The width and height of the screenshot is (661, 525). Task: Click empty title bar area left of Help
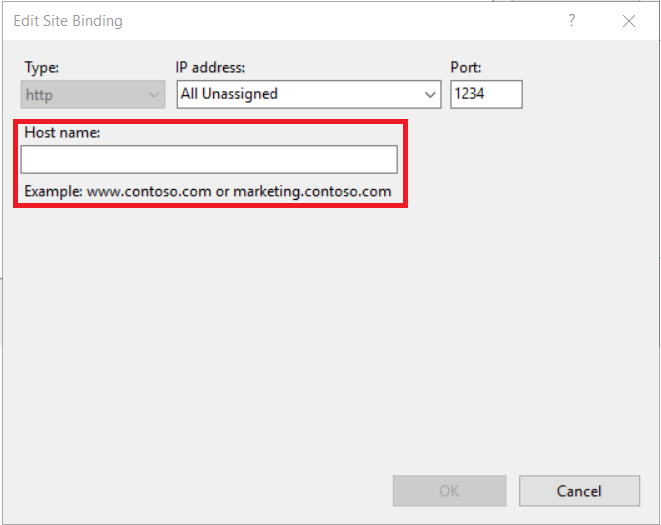click(x=350, y=20)
